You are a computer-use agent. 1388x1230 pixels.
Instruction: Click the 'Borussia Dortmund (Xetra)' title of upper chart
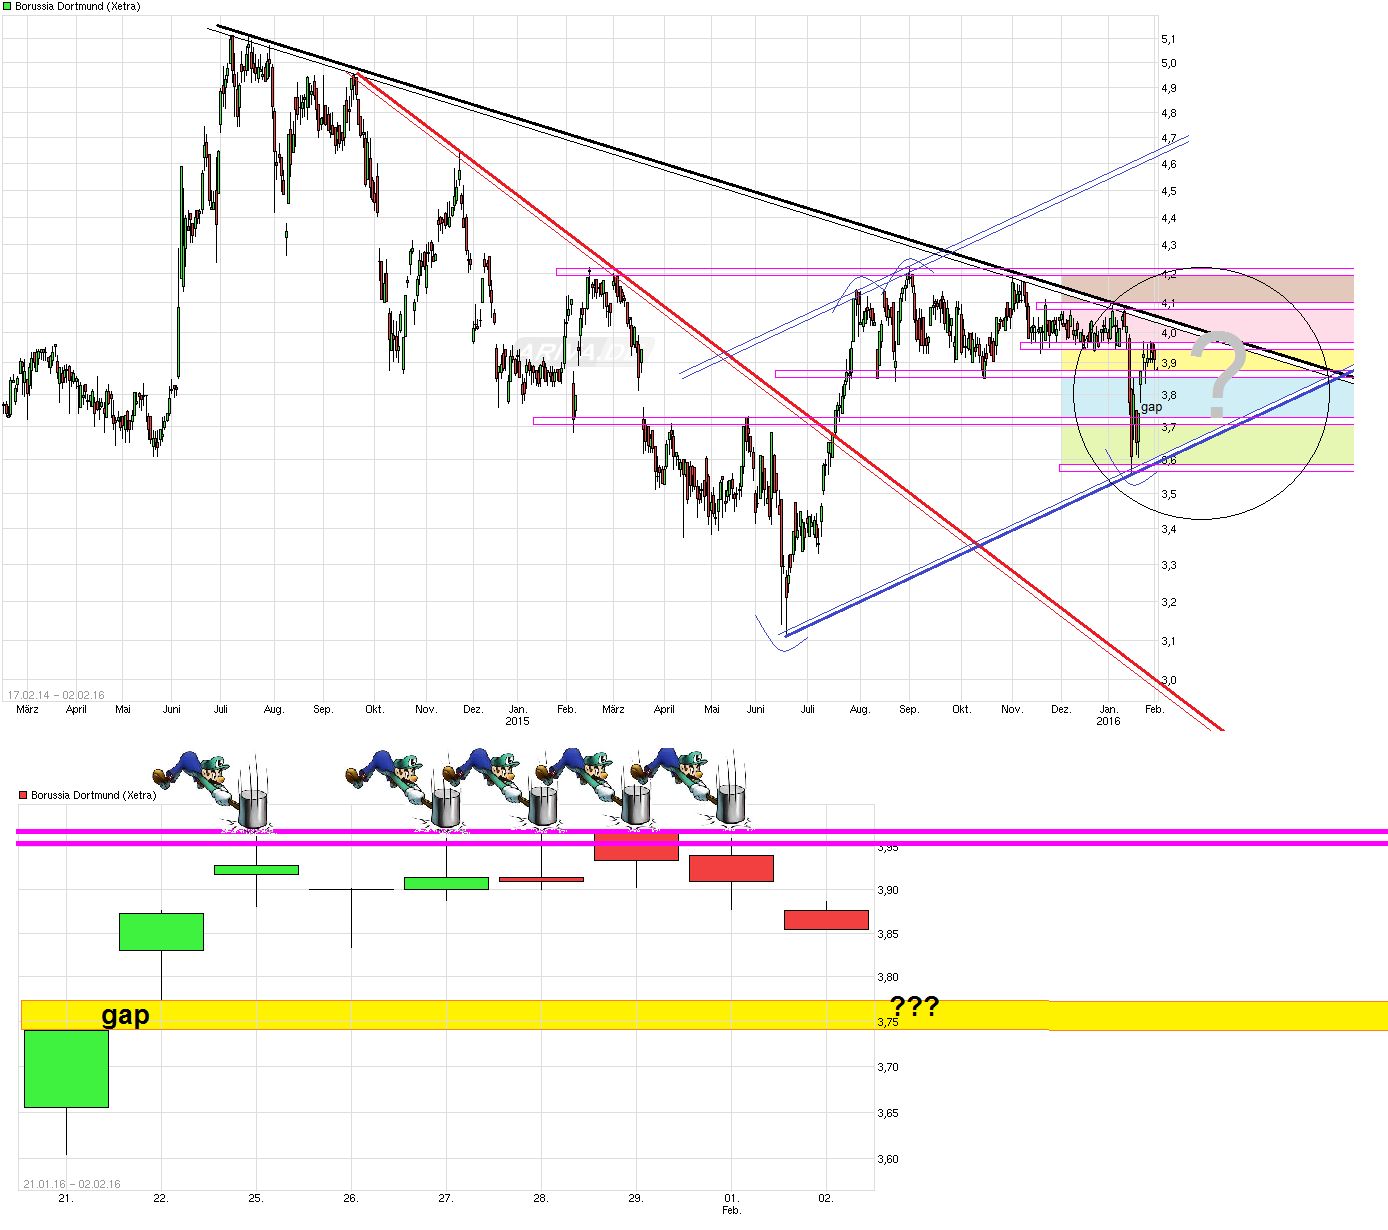coord(77,6)
